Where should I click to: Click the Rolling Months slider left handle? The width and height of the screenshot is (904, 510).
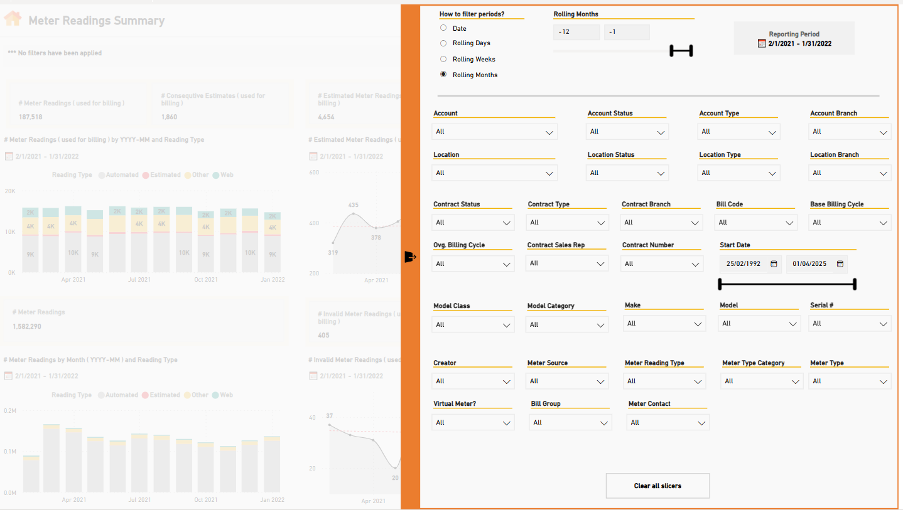pyautogui.click(x=672, y=51)
